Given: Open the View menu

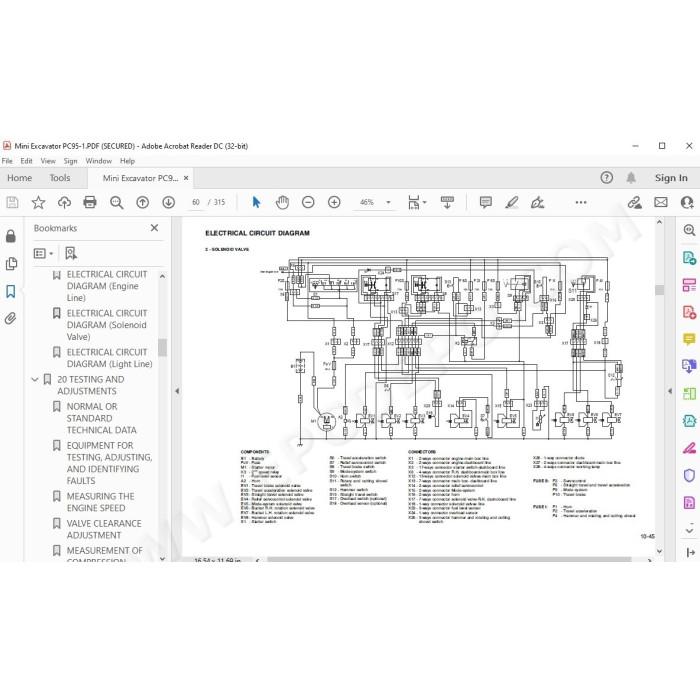Looking at the screenshot, I should [x=48, y=161].
